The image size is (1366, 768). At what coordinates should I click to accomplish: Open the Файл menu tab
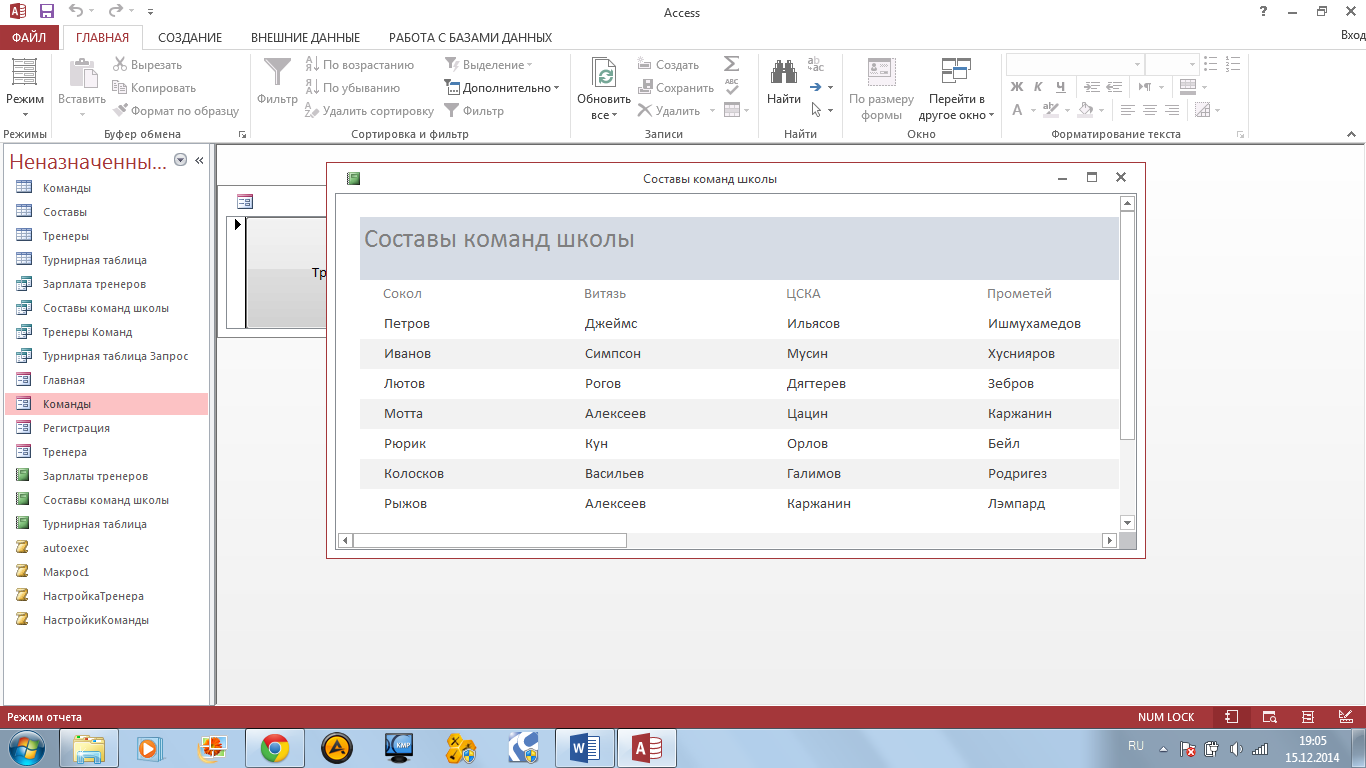click(29, 38)
